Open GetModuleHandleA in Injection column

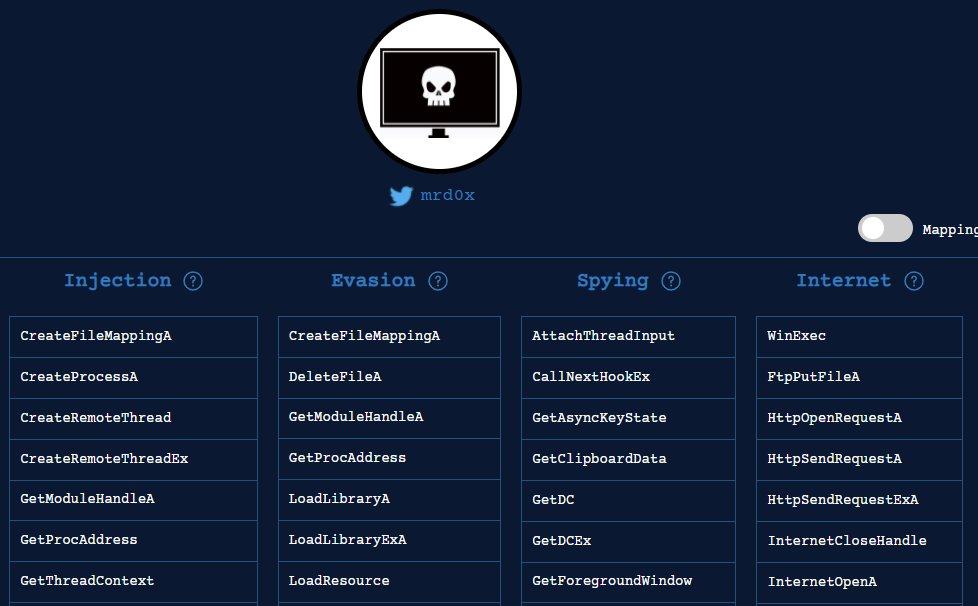pyautogui.click(x=133, y=500)
